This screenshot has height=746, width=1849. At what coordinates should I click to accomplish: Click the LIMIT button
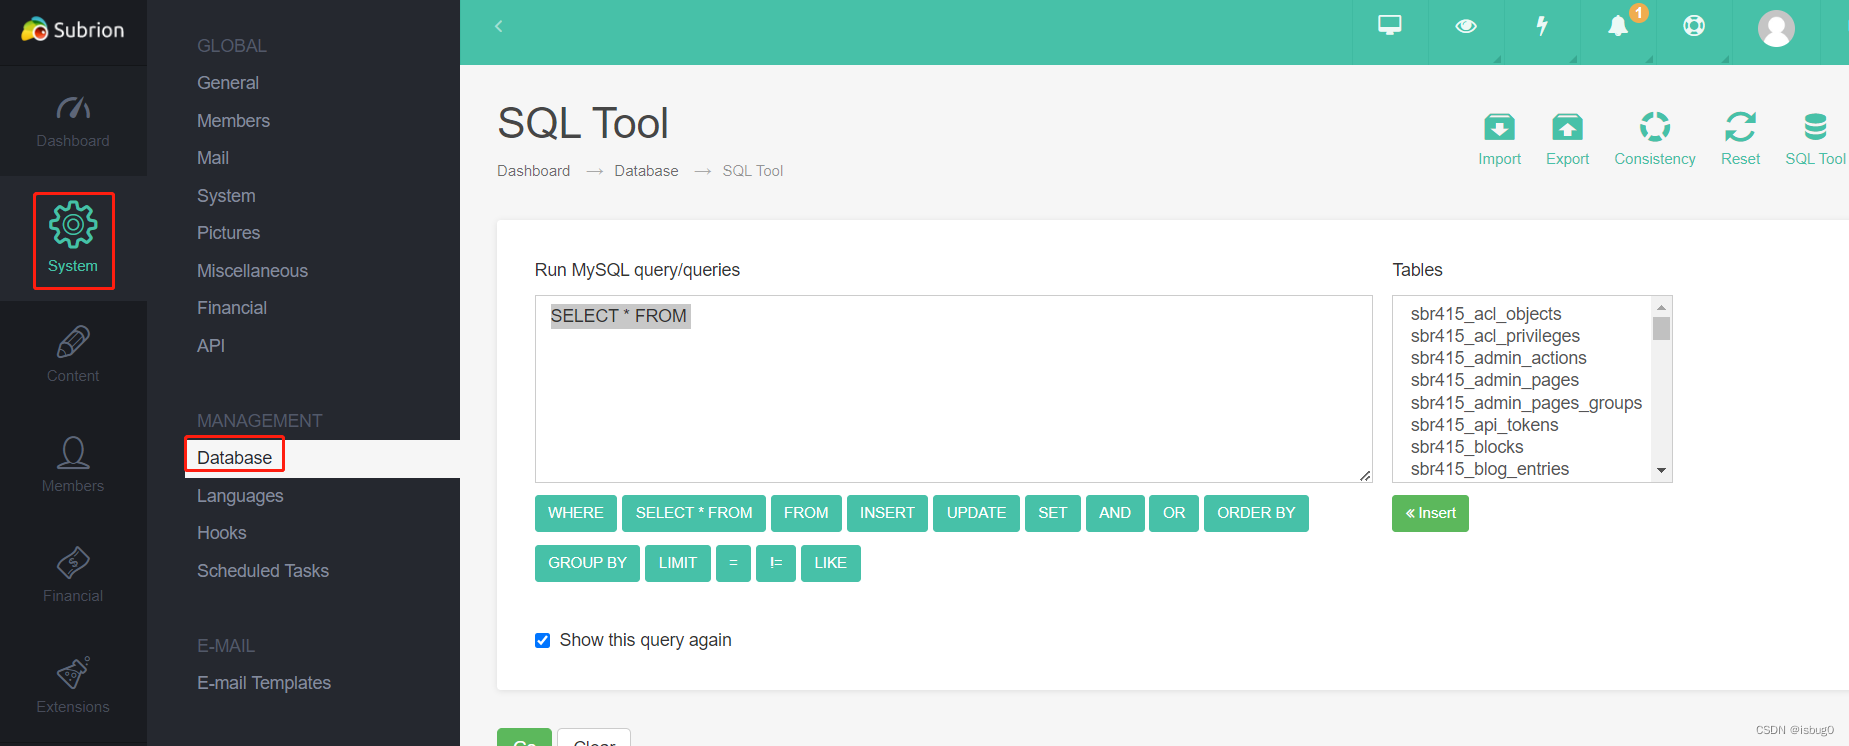pyautogui.click(x=678, y=563)
